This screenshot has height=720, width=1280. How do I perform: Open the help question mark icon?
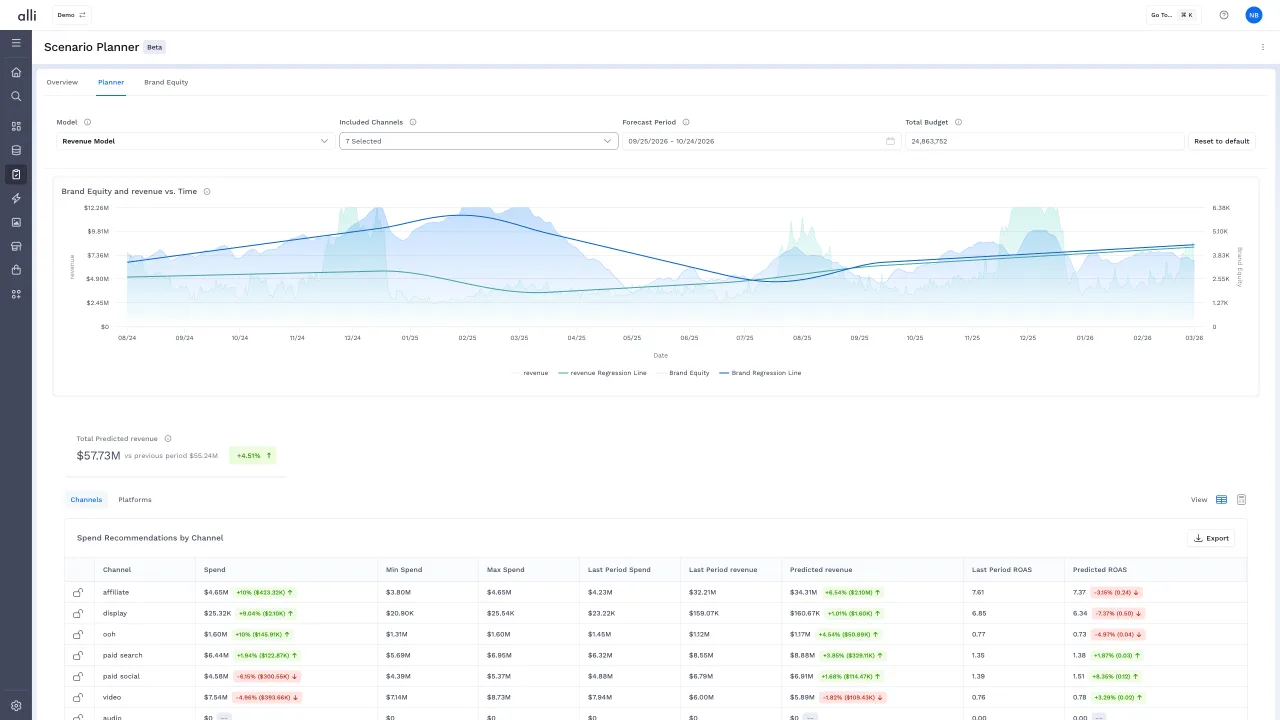coord(1224,15)
